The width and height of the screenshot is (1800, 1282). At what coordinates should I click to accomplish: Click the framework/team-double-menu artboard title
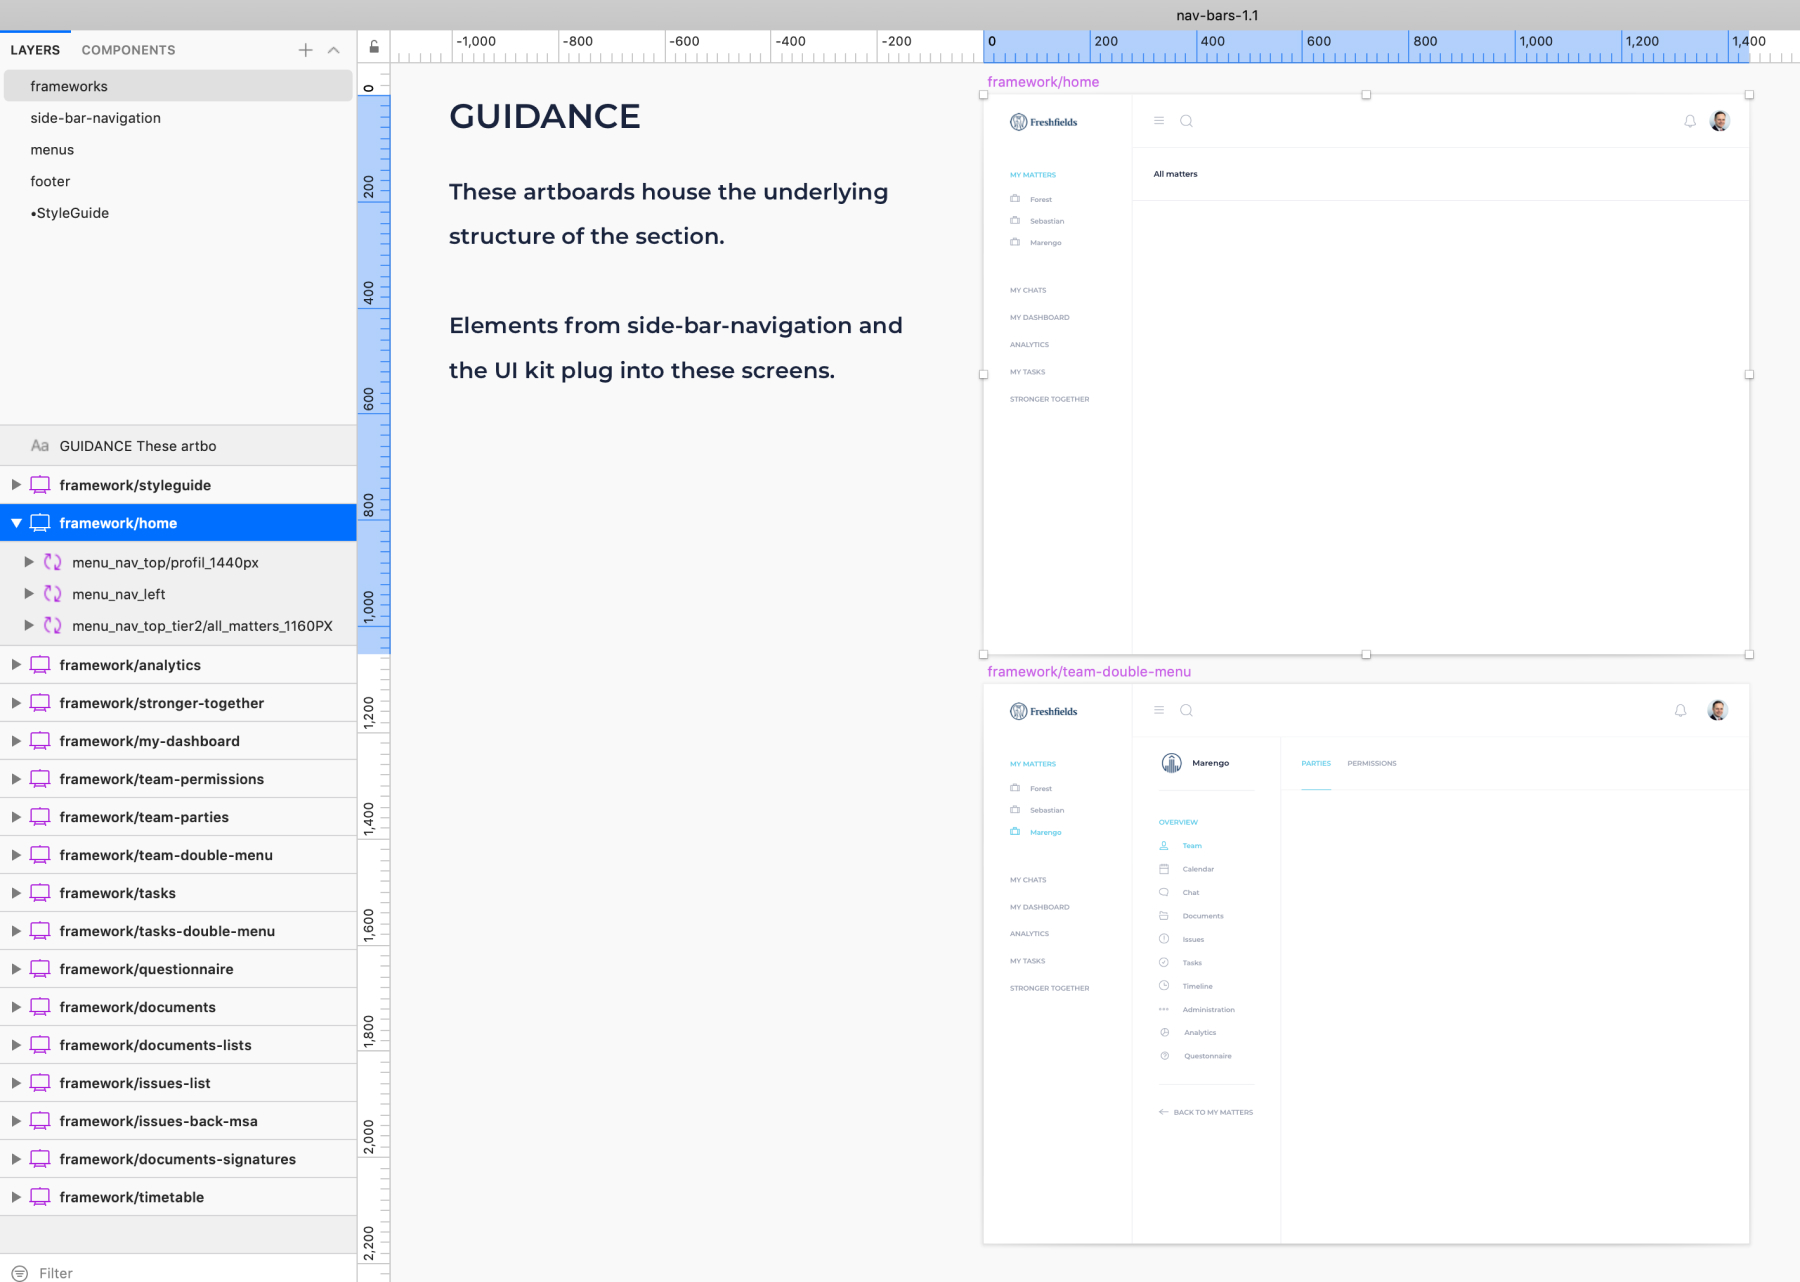pyautogui.click(x=1088, y=672)
